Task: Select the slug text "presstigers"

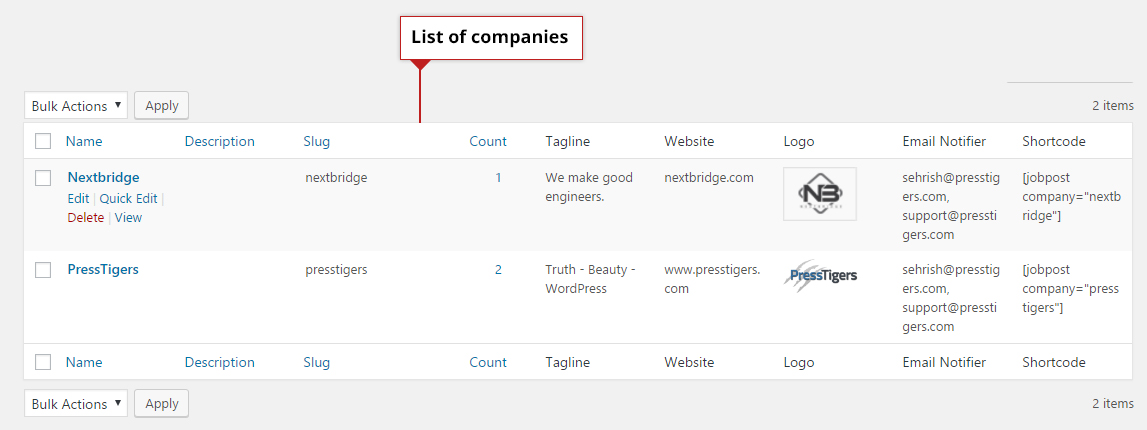Action: click(x=336, y=269)
